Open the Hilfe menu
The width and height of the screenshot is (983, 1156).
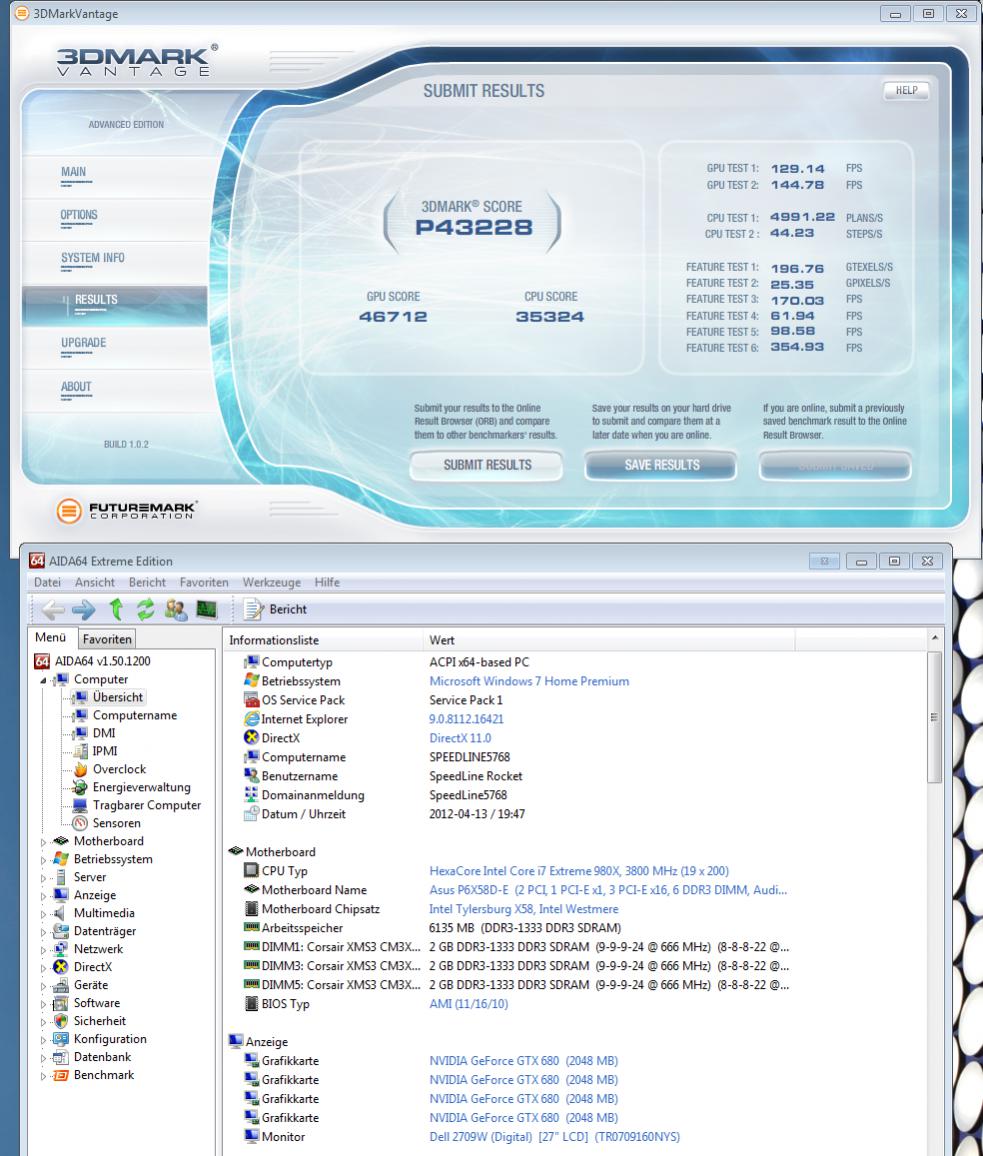[x=327, y=582]
